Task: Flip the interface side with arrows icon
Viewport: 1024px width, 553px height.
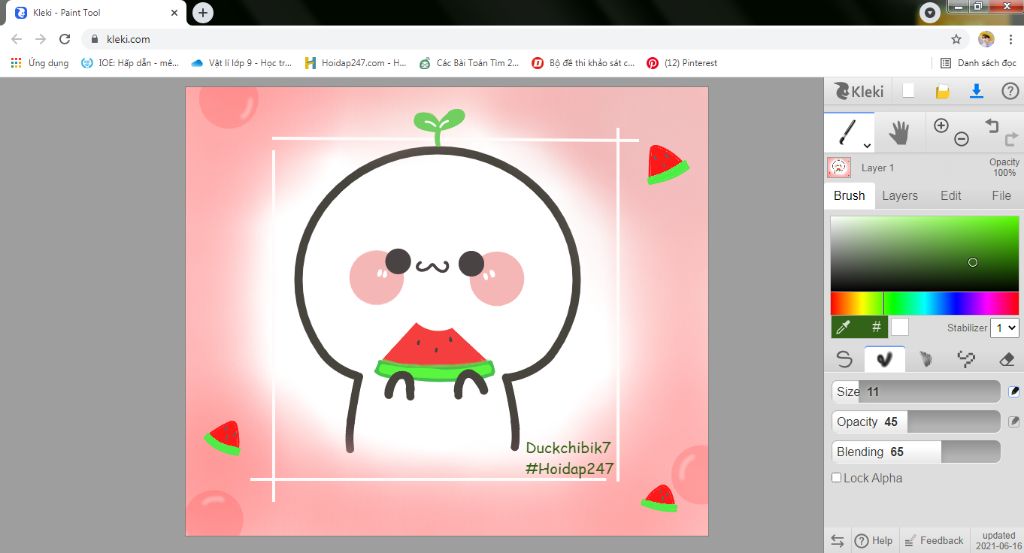Action: 837,541
